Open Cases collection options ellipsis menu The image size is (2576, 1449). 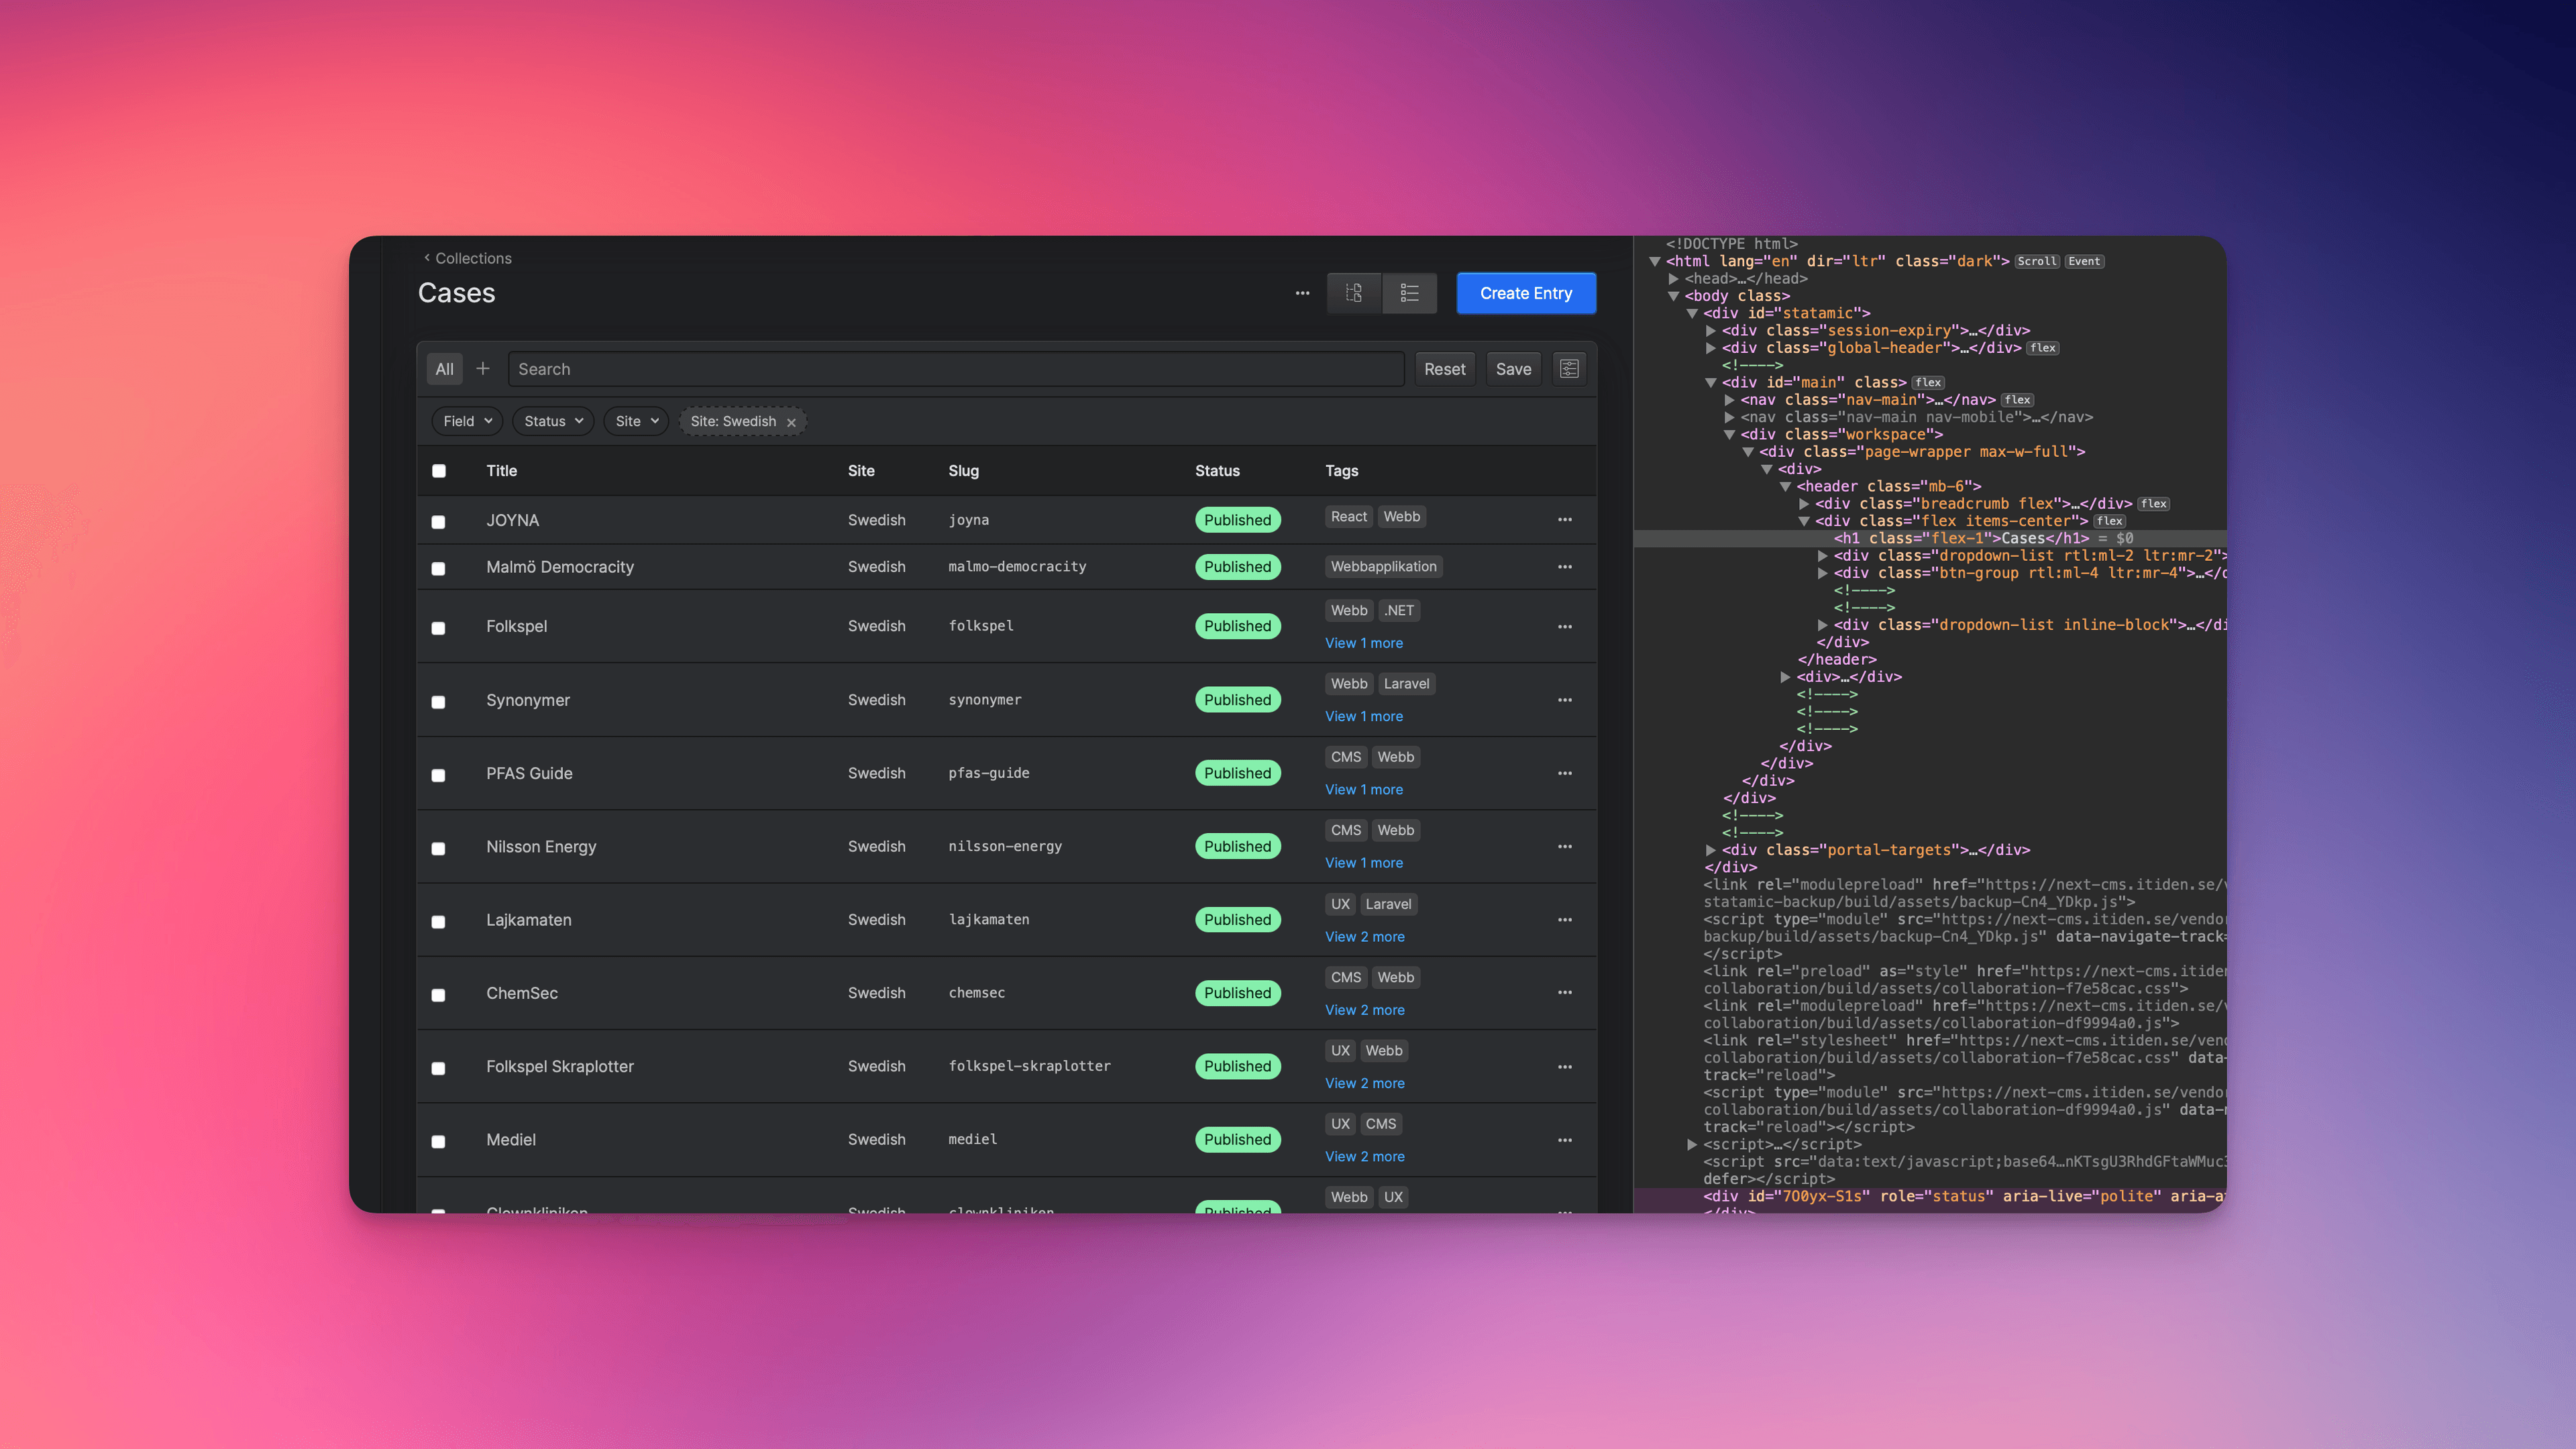click(1302, 293)
